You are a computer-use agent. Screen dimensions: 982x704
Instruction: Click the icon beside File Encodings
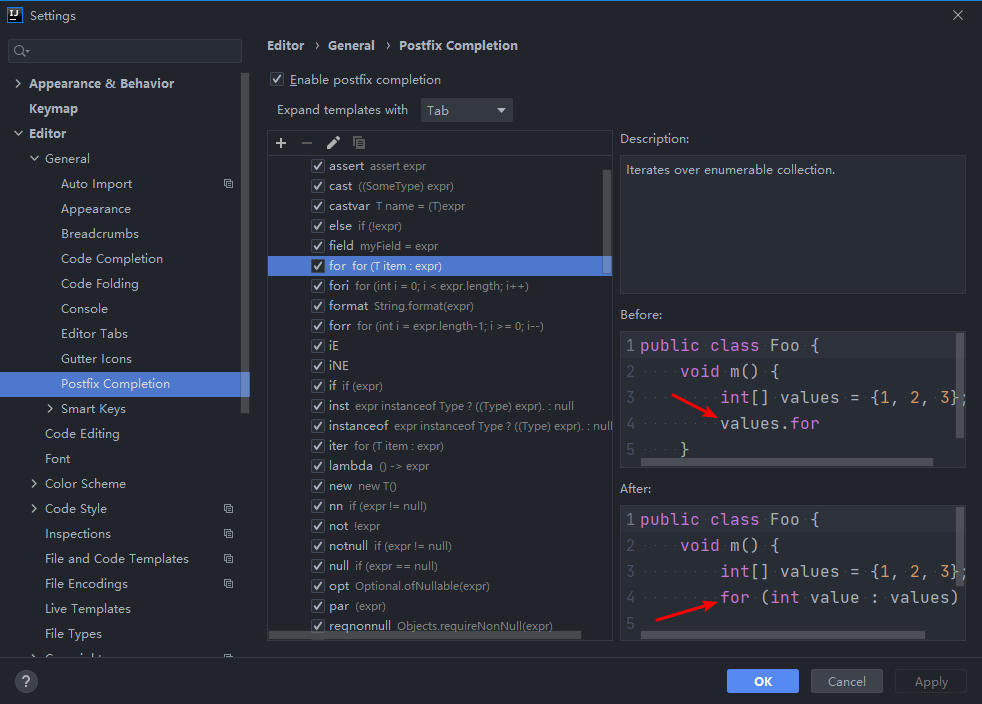(x=228, y=584)
